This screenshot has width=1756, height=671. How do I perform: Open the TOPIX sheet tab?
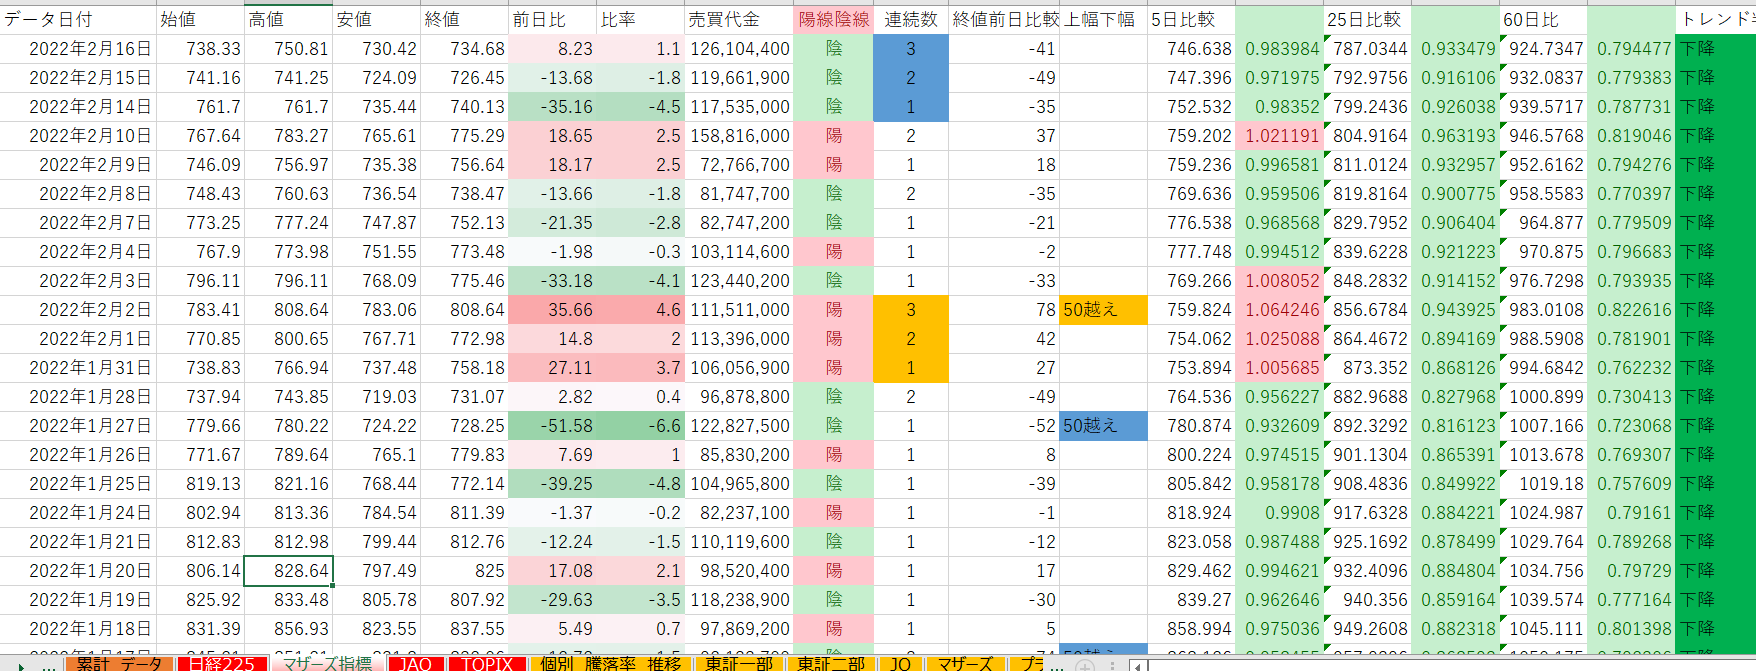pos(487,664)
